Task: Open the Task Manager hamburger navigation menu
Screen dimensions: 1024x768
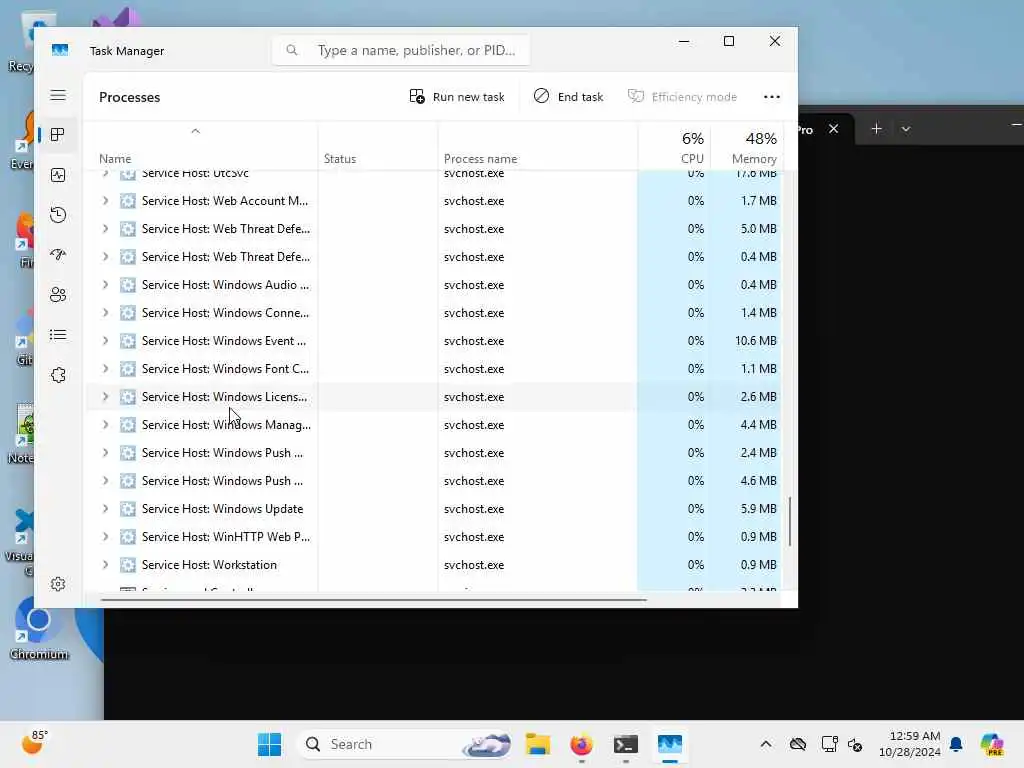Action: (58, 95)
